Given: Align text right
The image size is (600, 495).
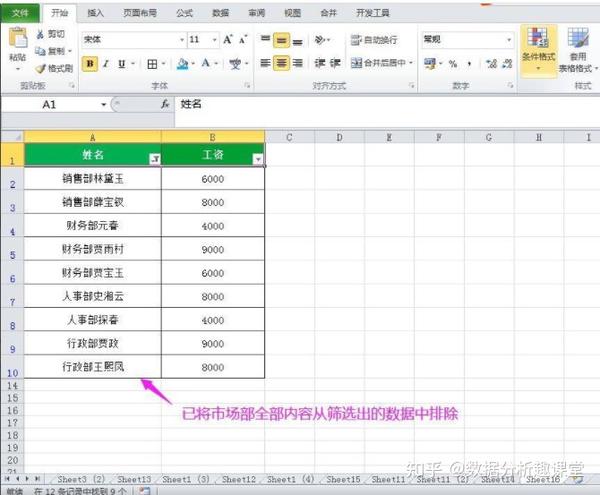Looking at the screenshot, I should tap(298, 63).
